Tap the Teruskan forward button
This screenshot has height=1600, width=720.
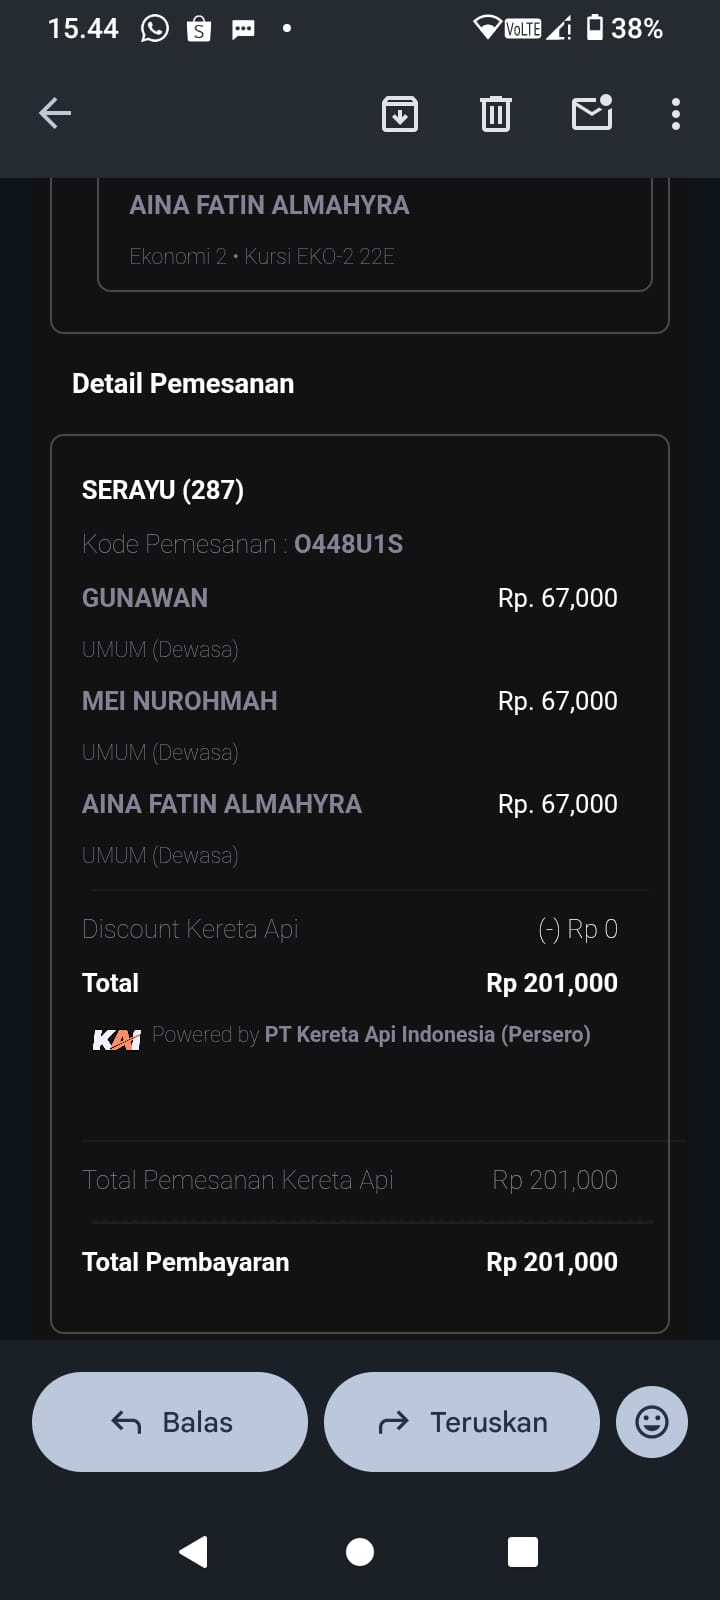462,1422
